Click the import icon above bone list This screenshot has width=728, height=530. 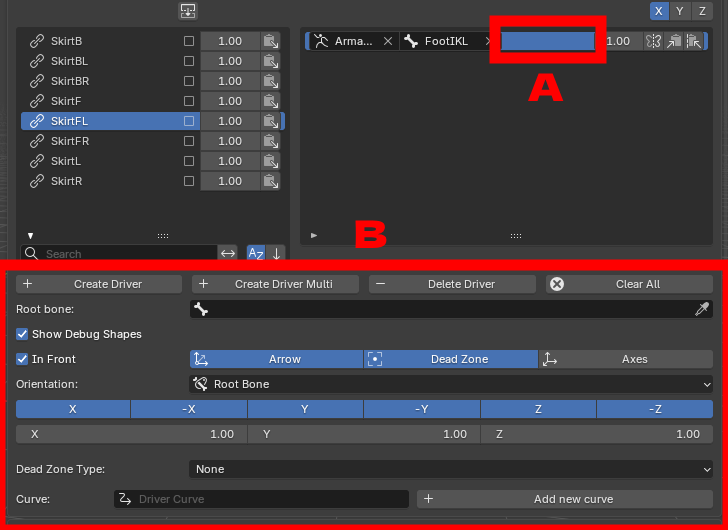188,11
